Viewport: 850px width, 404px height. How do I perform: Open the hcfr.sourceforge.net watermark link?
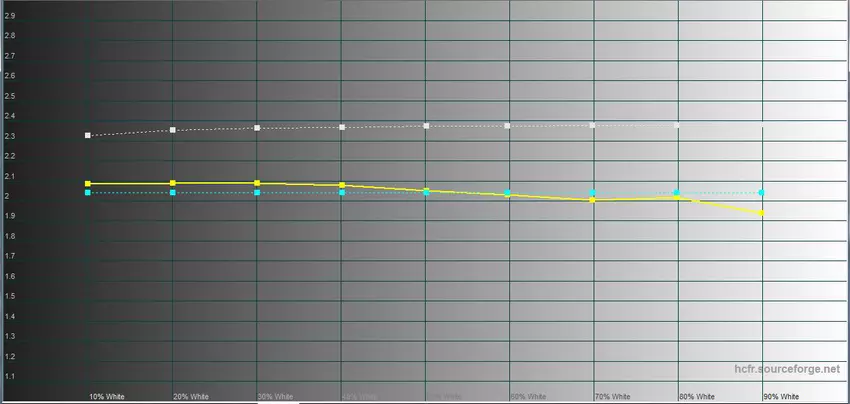pyautogui.click(x=788, y=370)
